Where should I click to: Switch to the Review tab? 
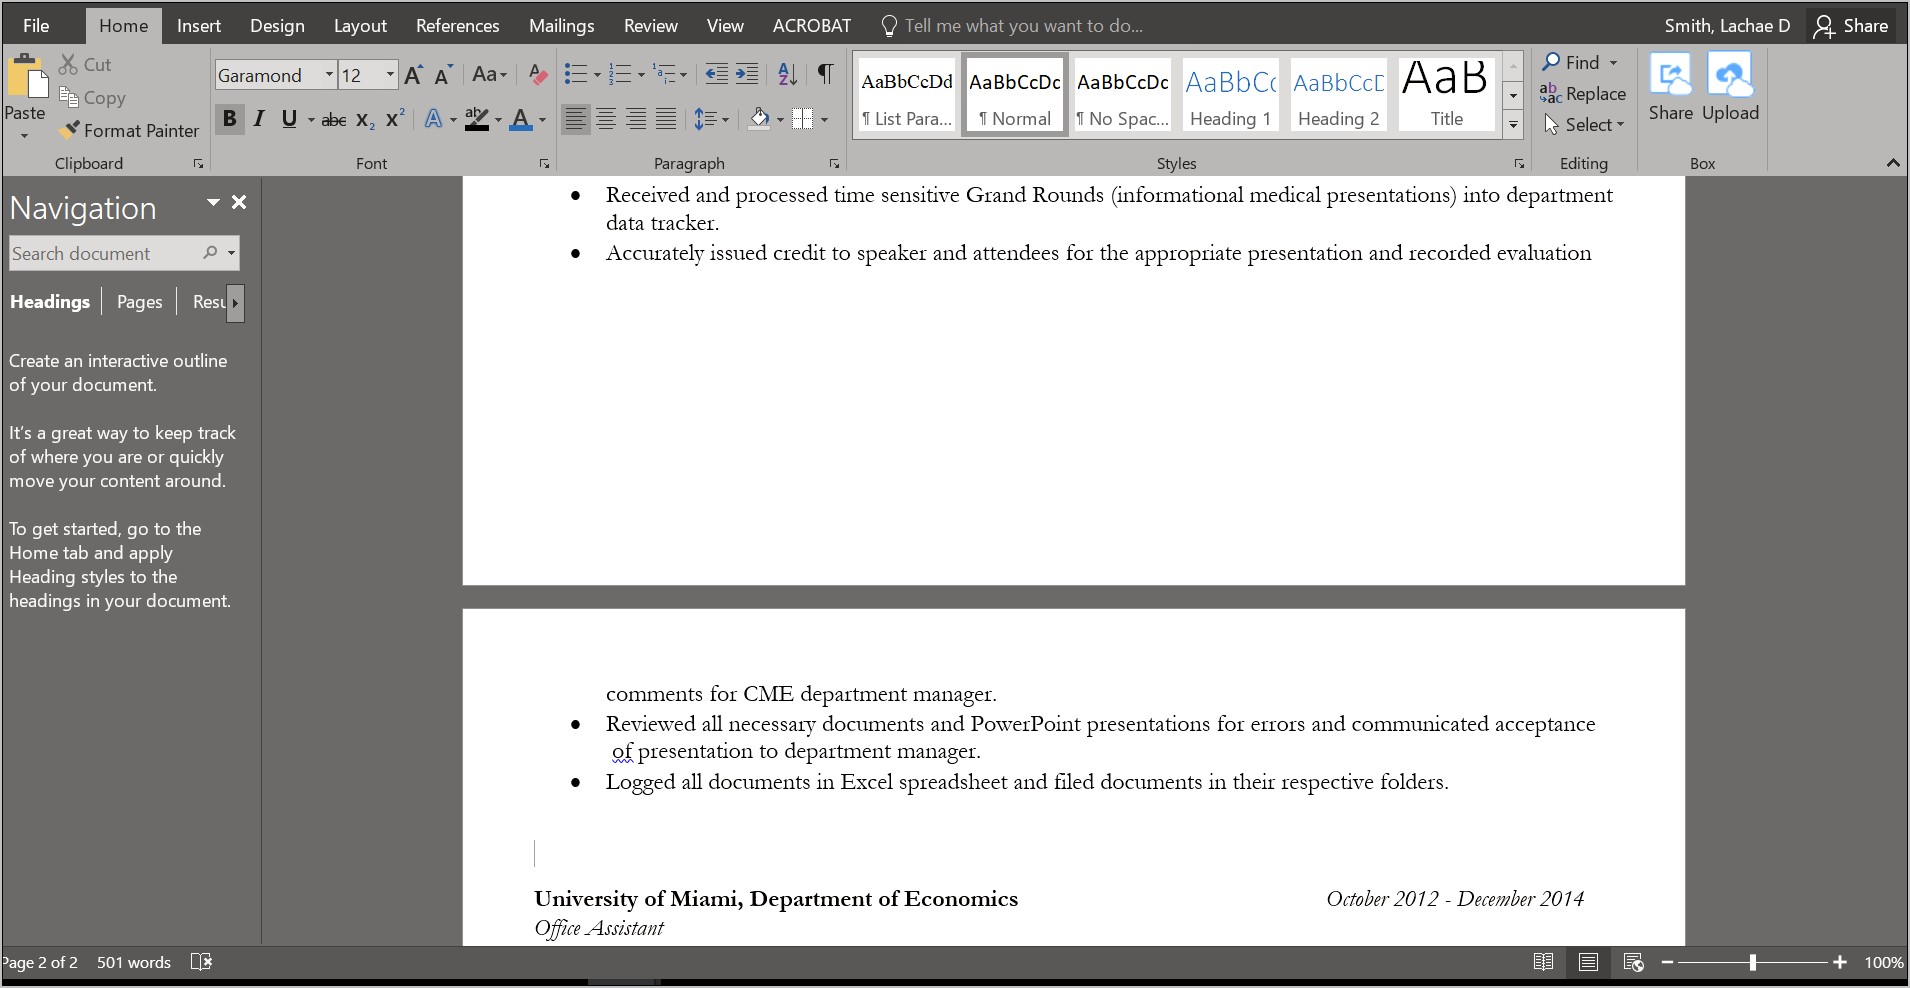click(x=650, y=26)
